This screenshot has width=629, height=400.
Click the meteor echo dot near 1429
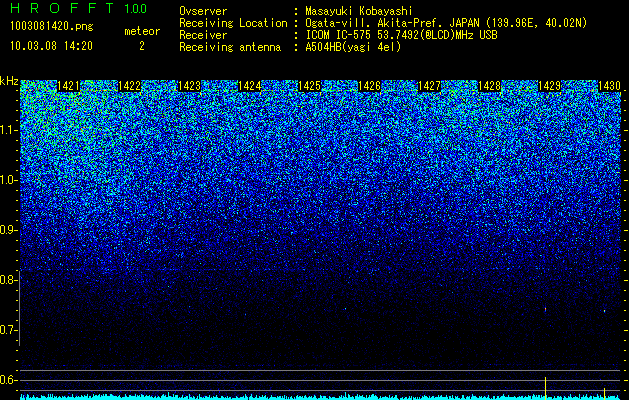tap(546, 309)
